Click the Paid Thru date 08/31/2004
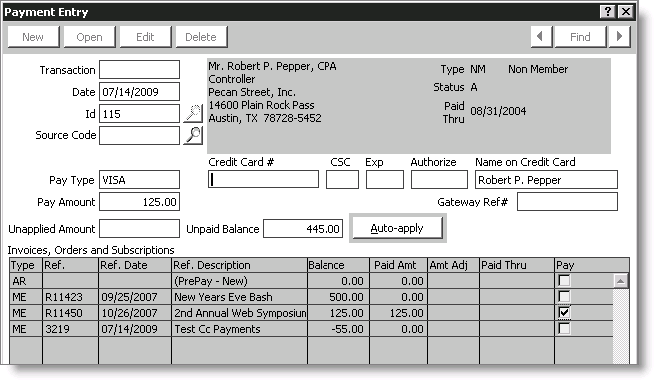655x381 pixels. coord(498,111)
